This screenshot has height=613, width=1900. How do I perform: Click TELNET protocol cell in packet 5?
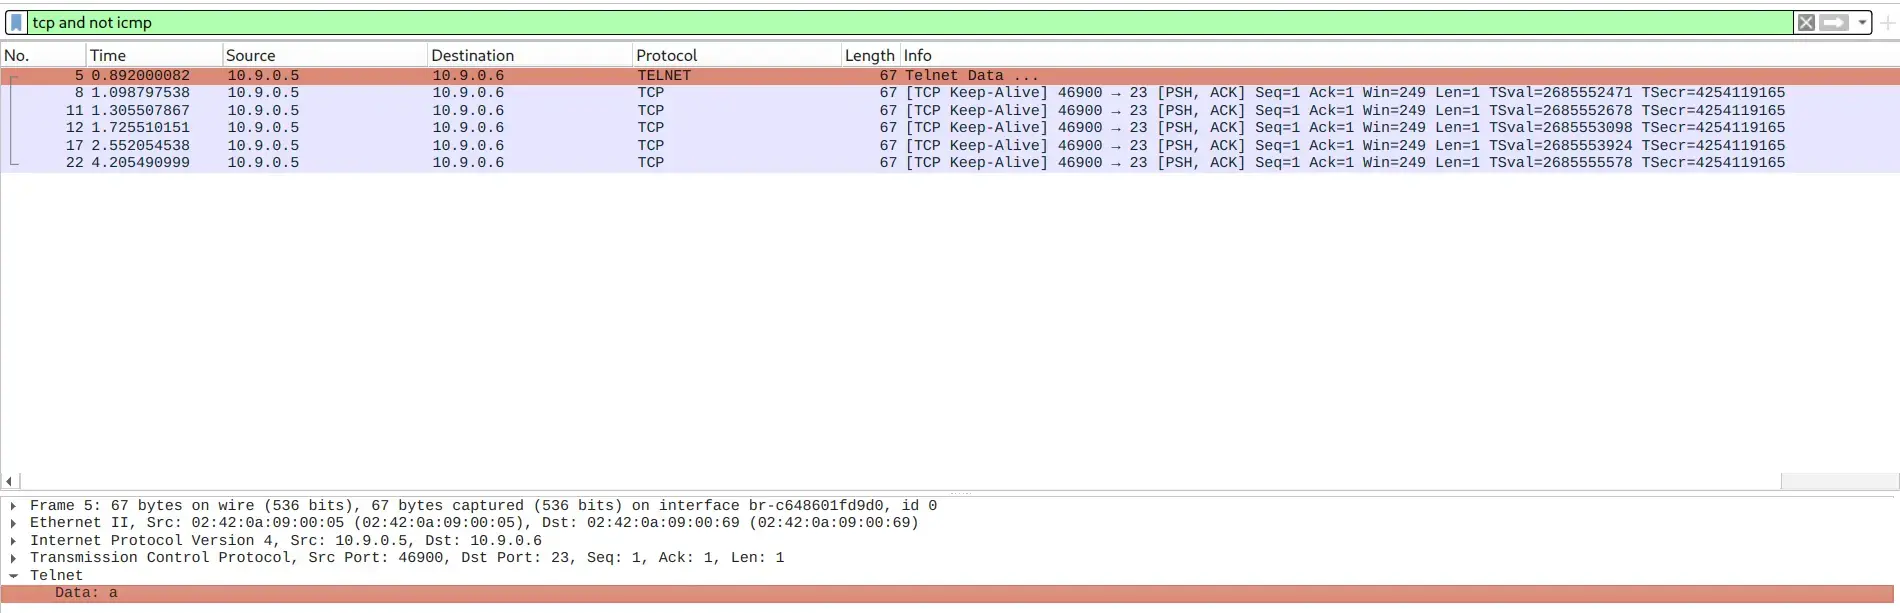point(664,75)
